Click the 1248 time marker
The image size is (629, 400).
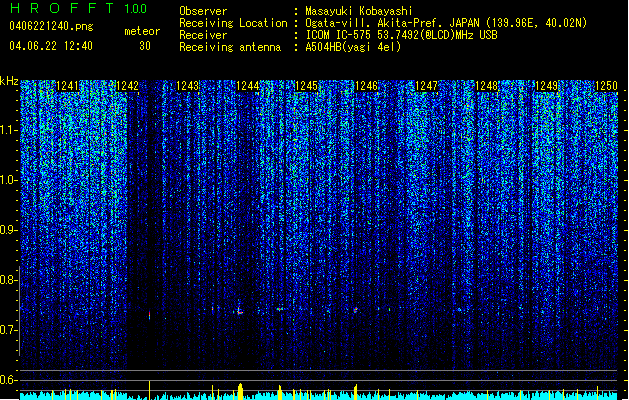(x=487, y=86)
